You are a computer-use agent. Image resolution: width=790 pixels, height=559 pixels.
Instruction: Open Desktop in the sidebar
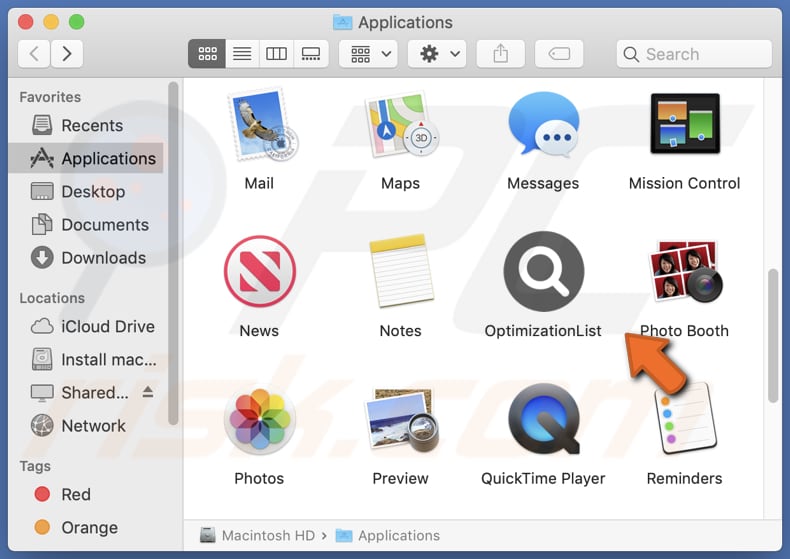pyautogui.click(x=86, y=192)
